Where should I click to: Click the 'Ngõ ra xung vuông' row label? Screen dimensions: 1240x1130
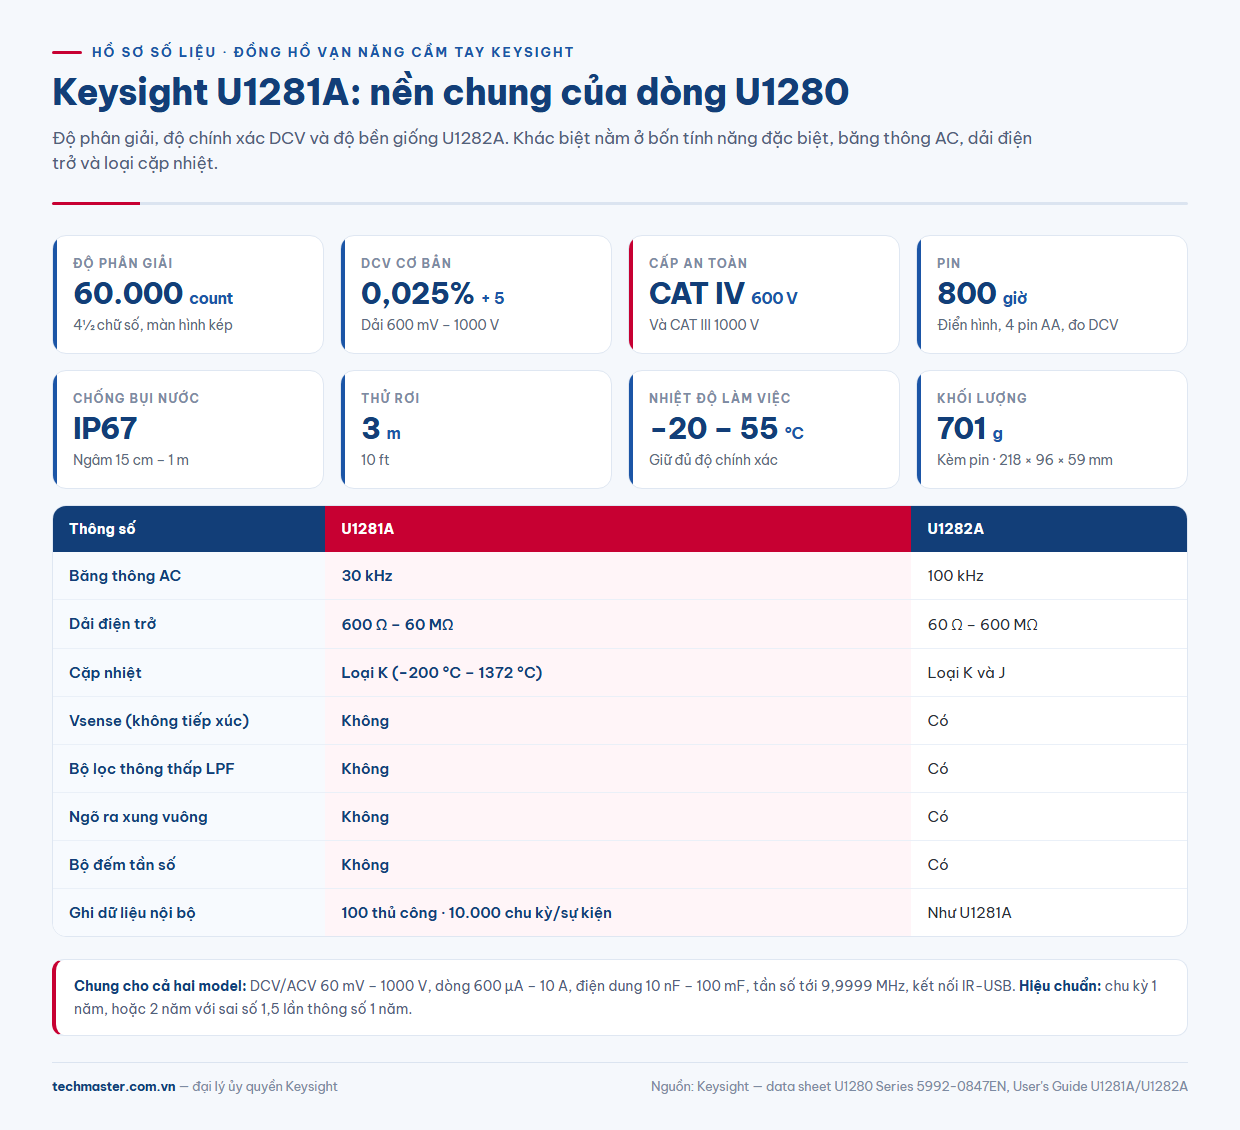(x=138, y=816)
